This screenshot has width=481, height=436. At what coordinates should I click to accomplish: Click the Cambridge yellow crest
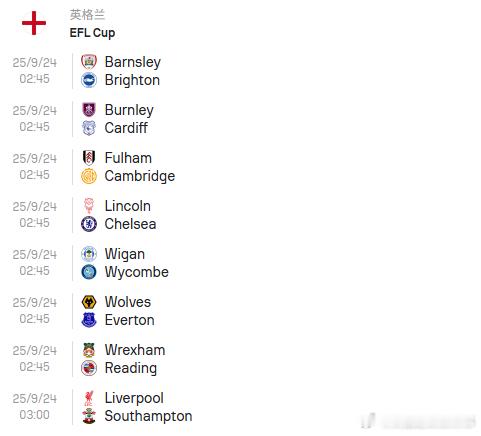click(89, 176)
